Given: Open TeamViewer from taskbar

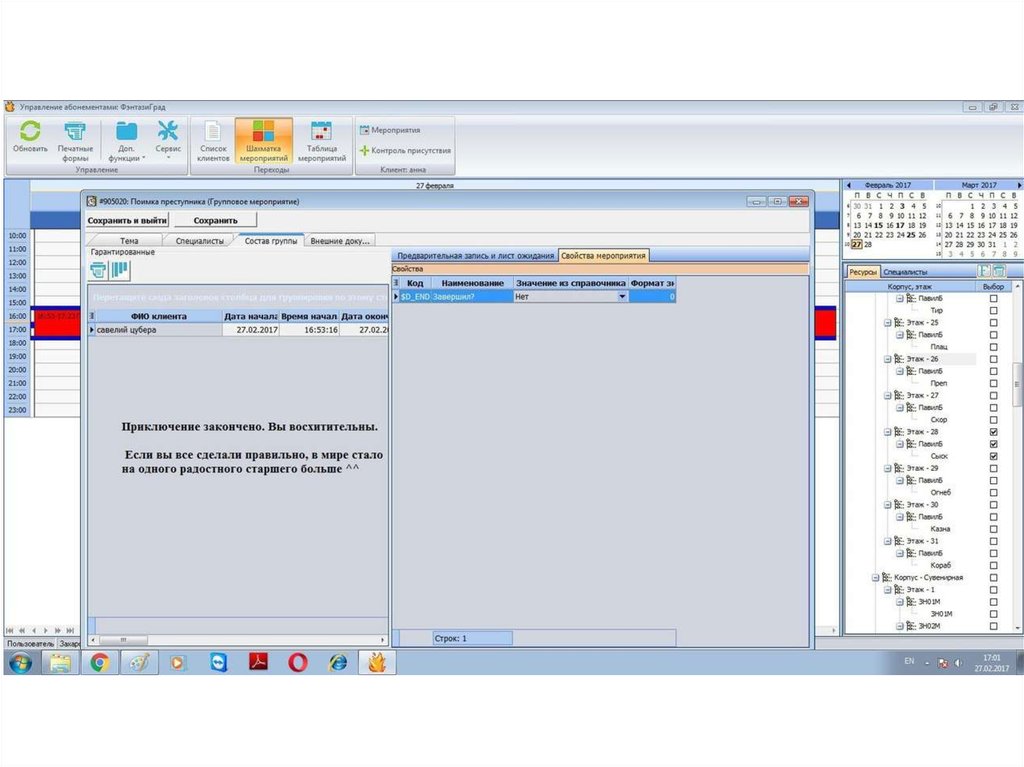Looking at the screenshot, I should click(x=219, y=663).
